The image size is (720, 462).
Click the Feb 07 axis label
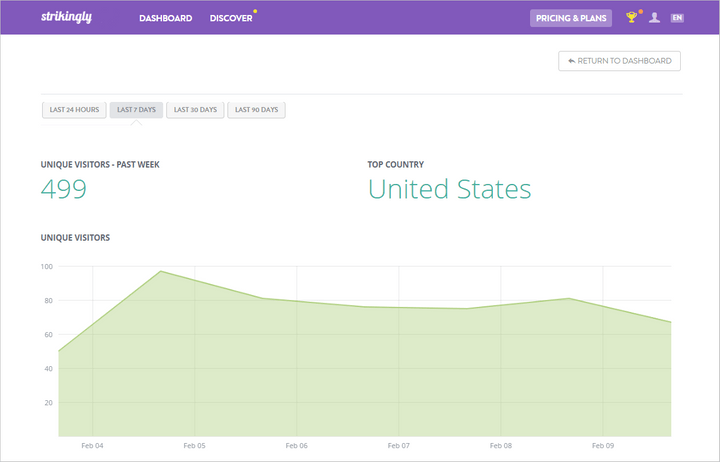398,446
